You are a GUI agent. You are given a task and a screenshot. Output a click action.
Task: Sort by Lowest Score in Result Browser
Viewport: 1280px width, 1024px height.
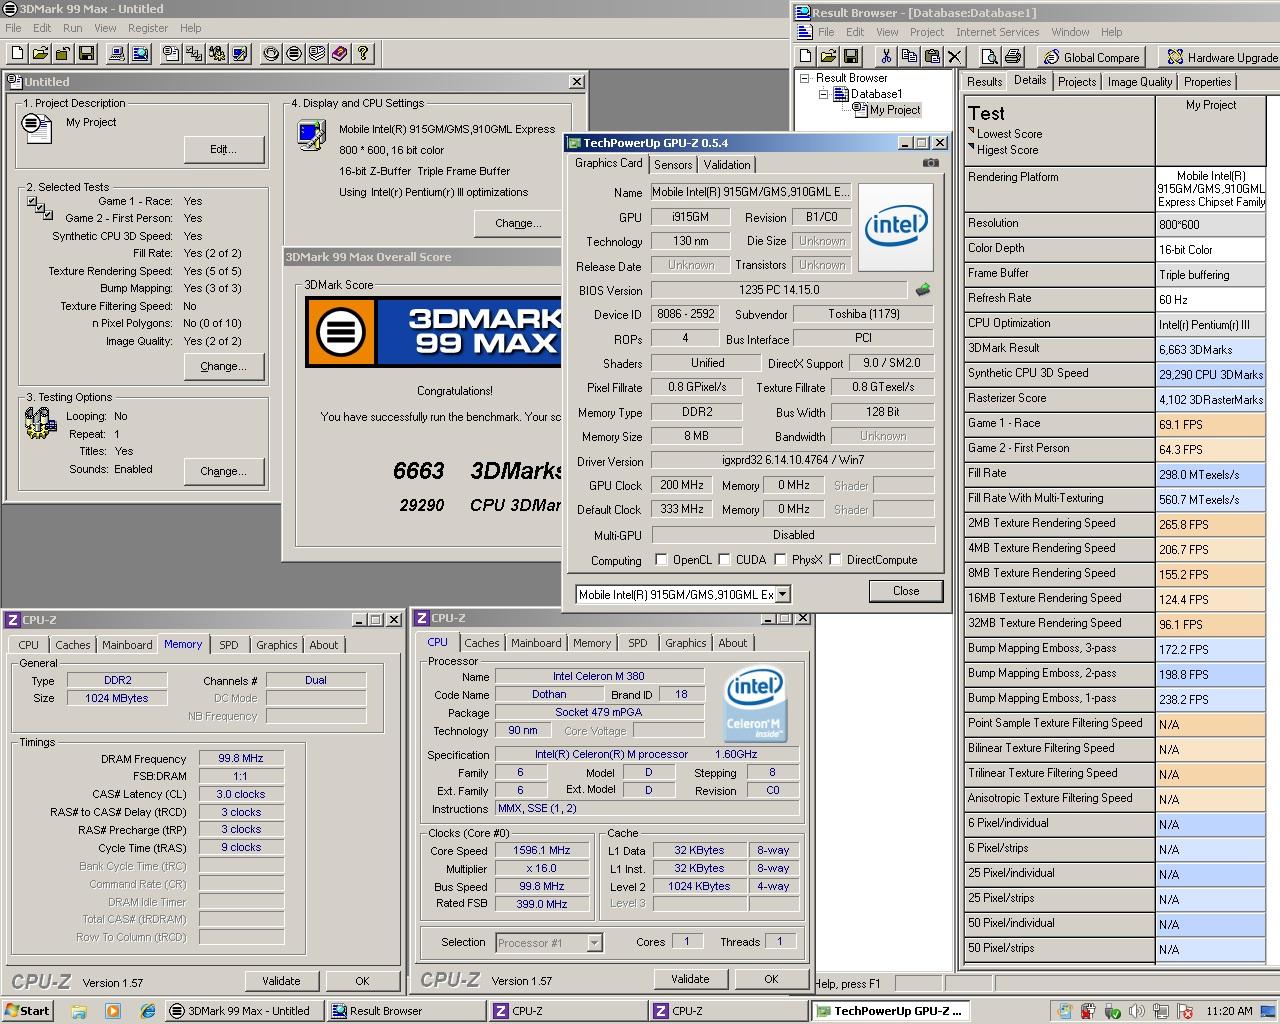click(x=1008, y=134)
